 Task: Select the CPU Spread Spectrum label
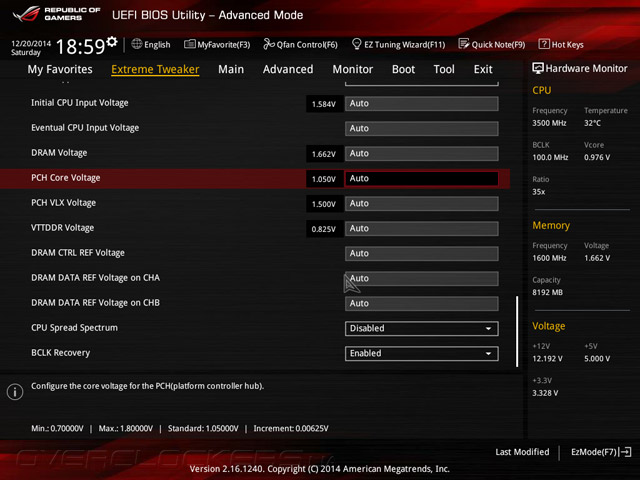coord(74,328)
